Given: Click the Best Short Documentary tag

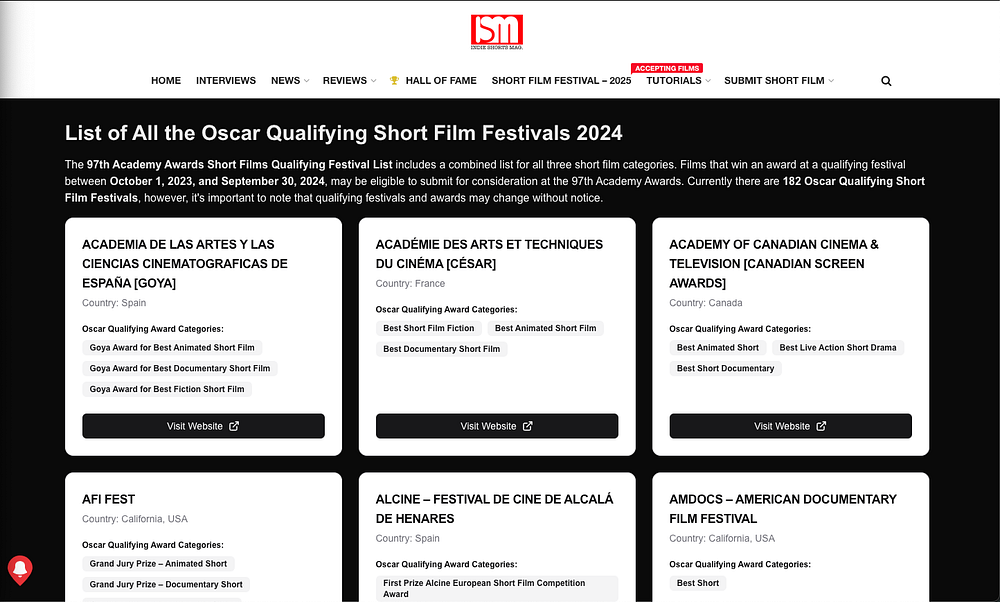Looking at the screenshot, I should click(x=725, y=369).
